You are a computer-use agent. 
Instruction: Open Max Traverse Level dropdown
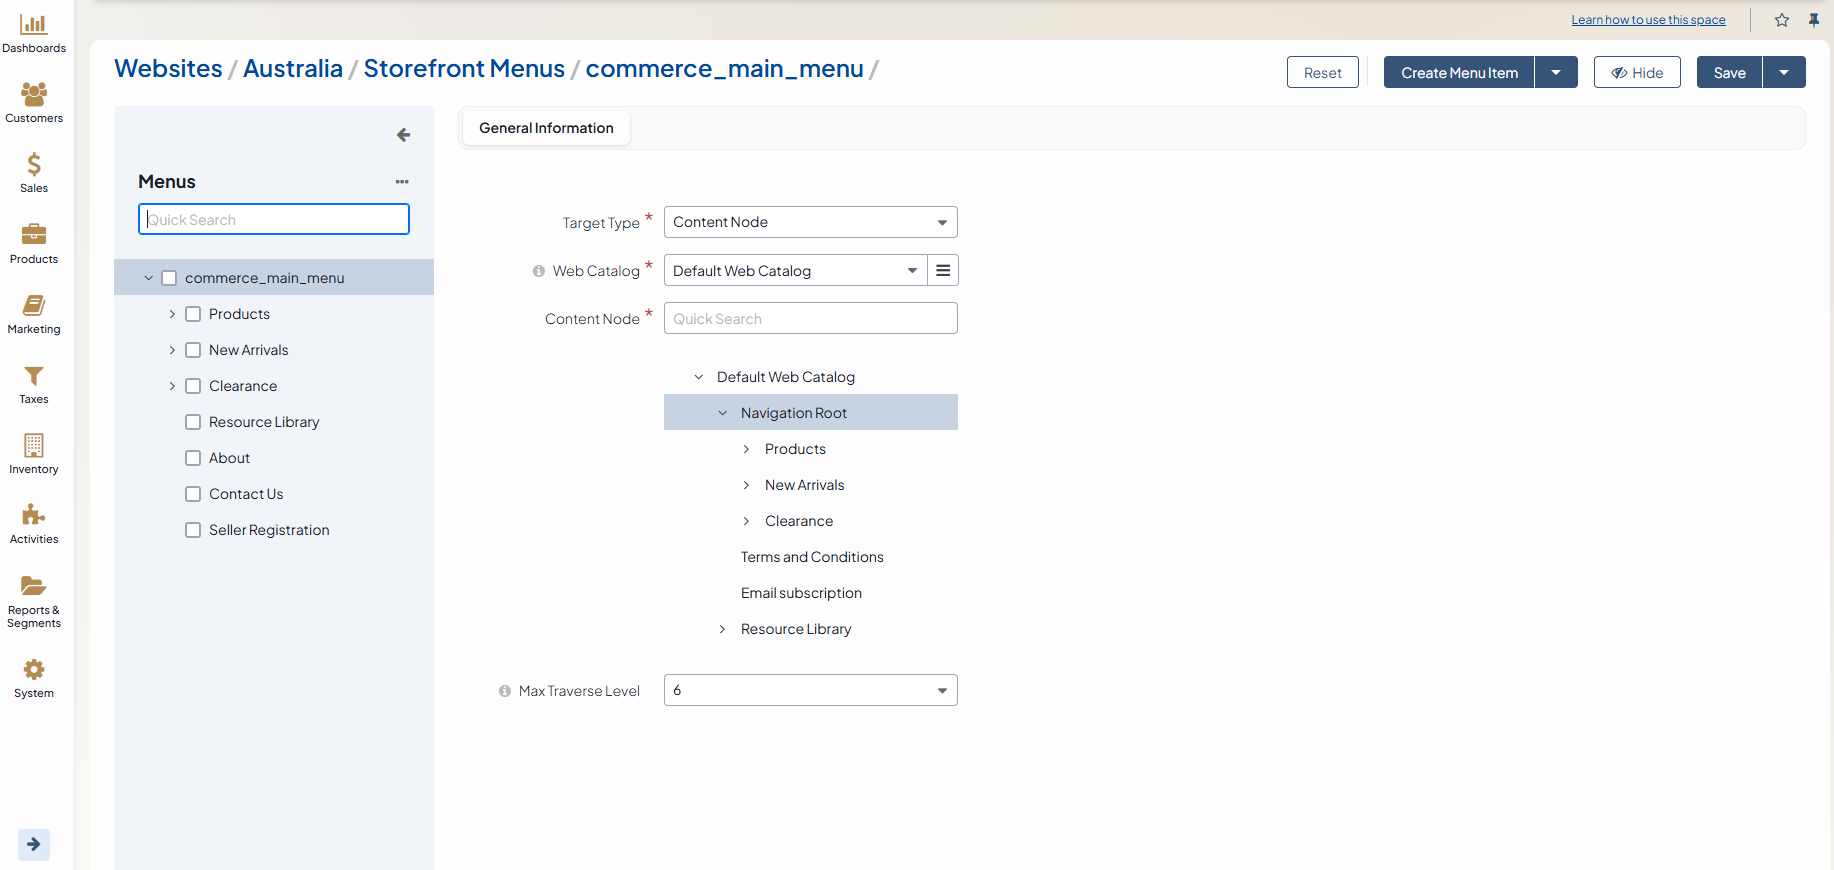click(810, 690)
